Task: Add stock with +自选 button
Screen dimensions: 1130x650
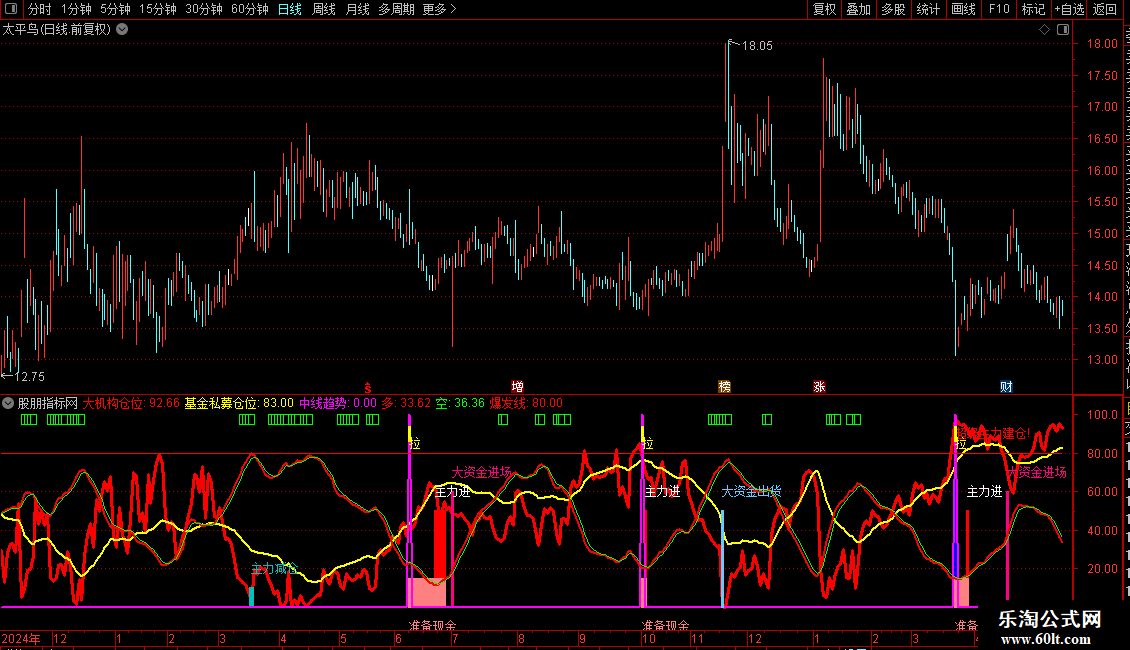Action: [1069, 9]
